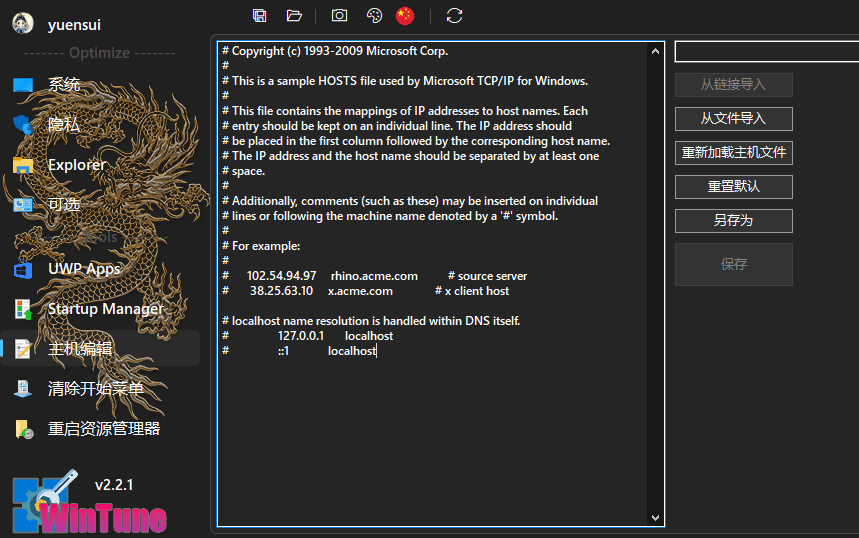The height and width of the screenshot is (538, 859).
Task: Click the '102.54.94.97' address in hosts text
Action: pos(282,276)
